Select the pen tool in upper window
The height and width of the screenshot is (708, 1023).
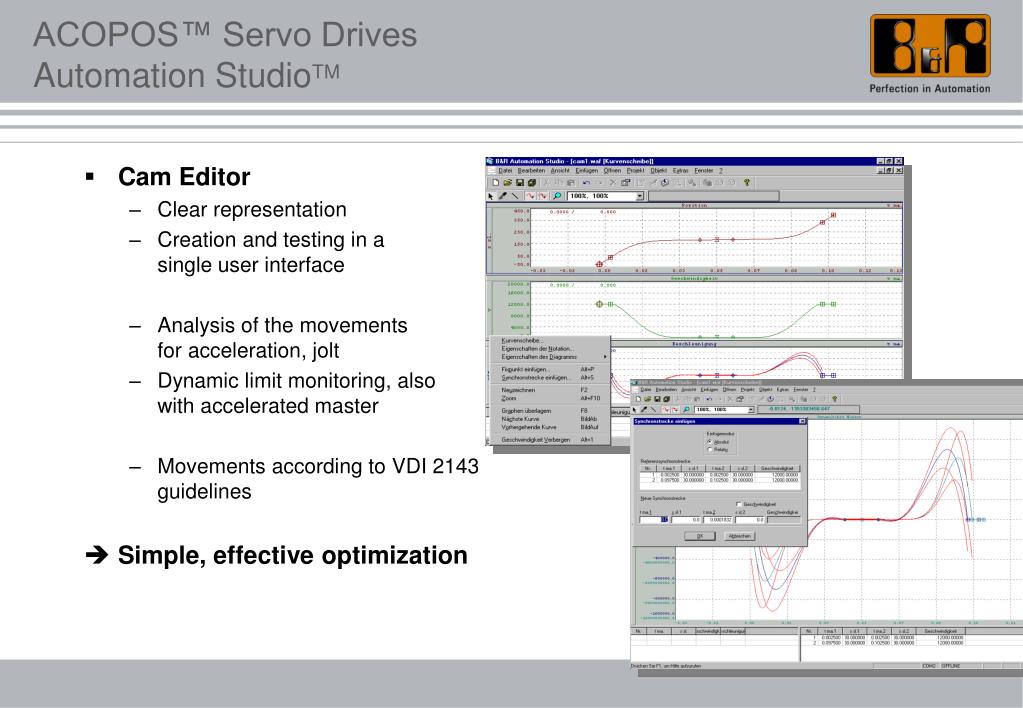tap(503, 196)
